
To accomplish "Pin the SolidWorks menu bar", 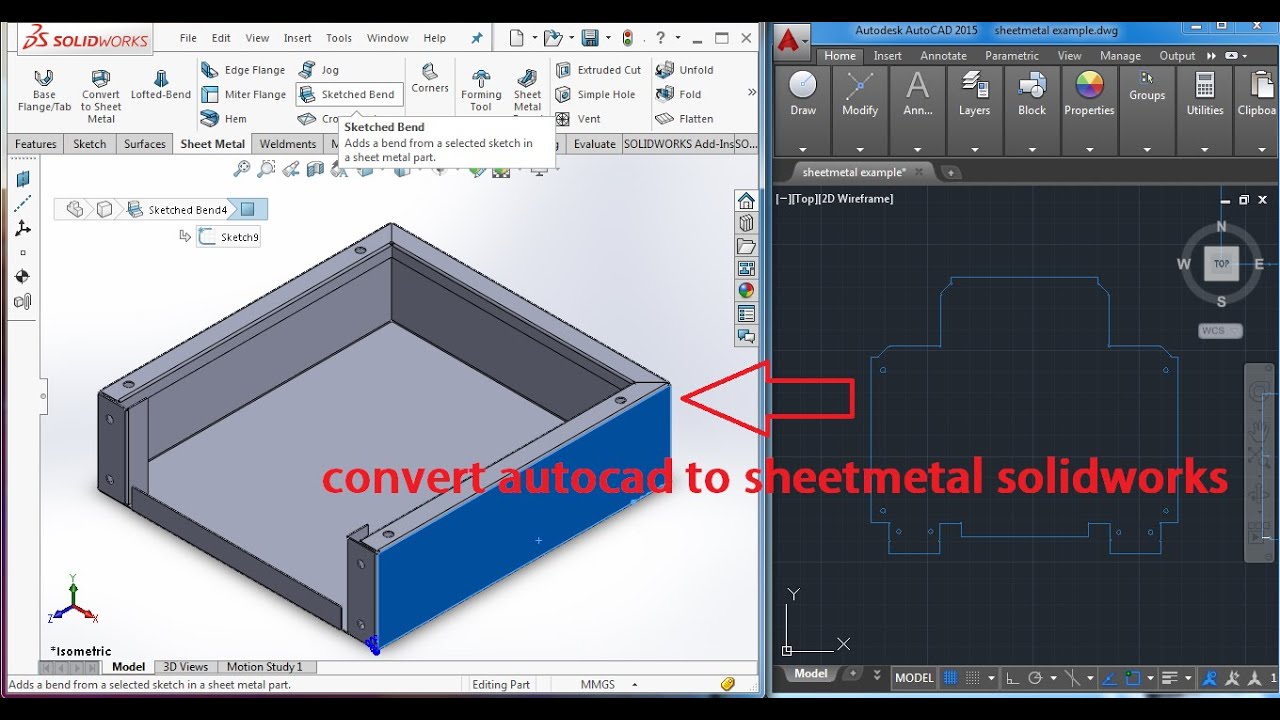I will [x=477, y=38].
